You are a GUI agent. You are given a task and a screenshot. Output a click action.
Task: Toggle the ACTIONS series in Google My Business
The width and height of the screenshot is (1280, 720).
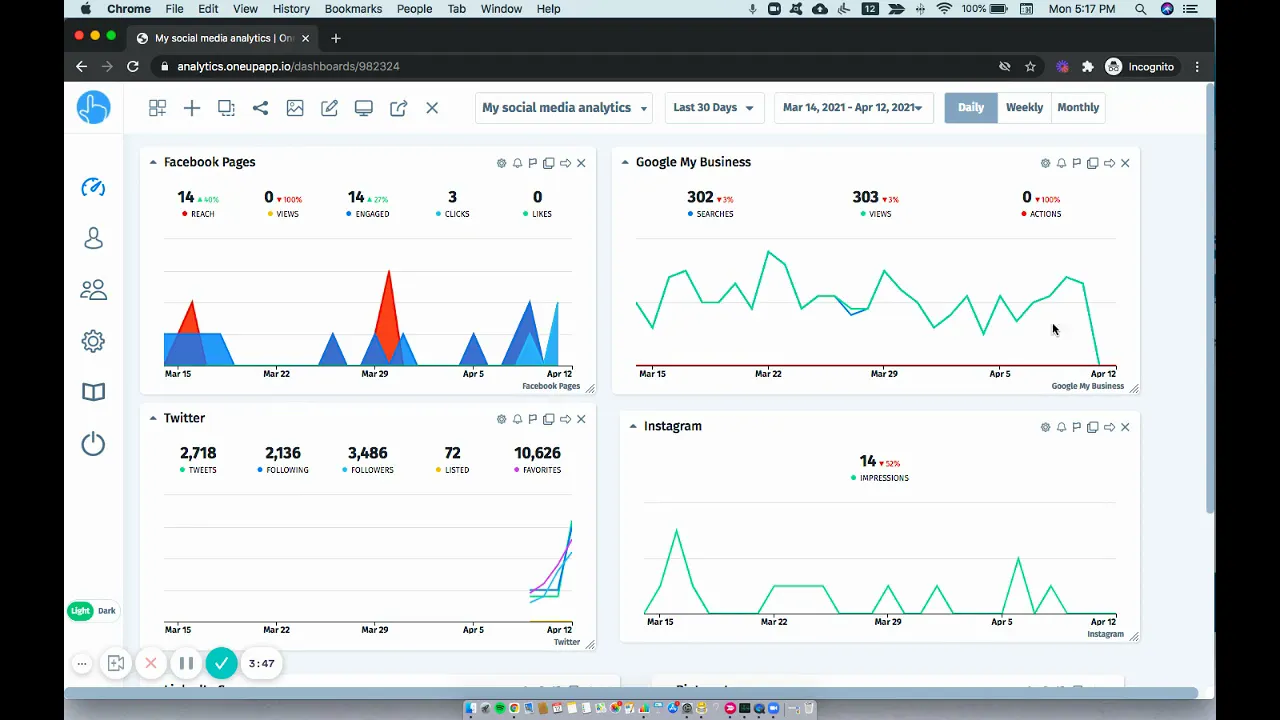1041,214
